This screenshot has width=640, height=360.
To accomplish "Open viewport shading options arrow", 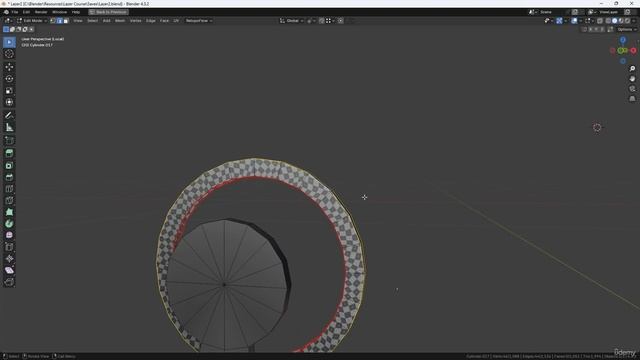I will [634, 20].
